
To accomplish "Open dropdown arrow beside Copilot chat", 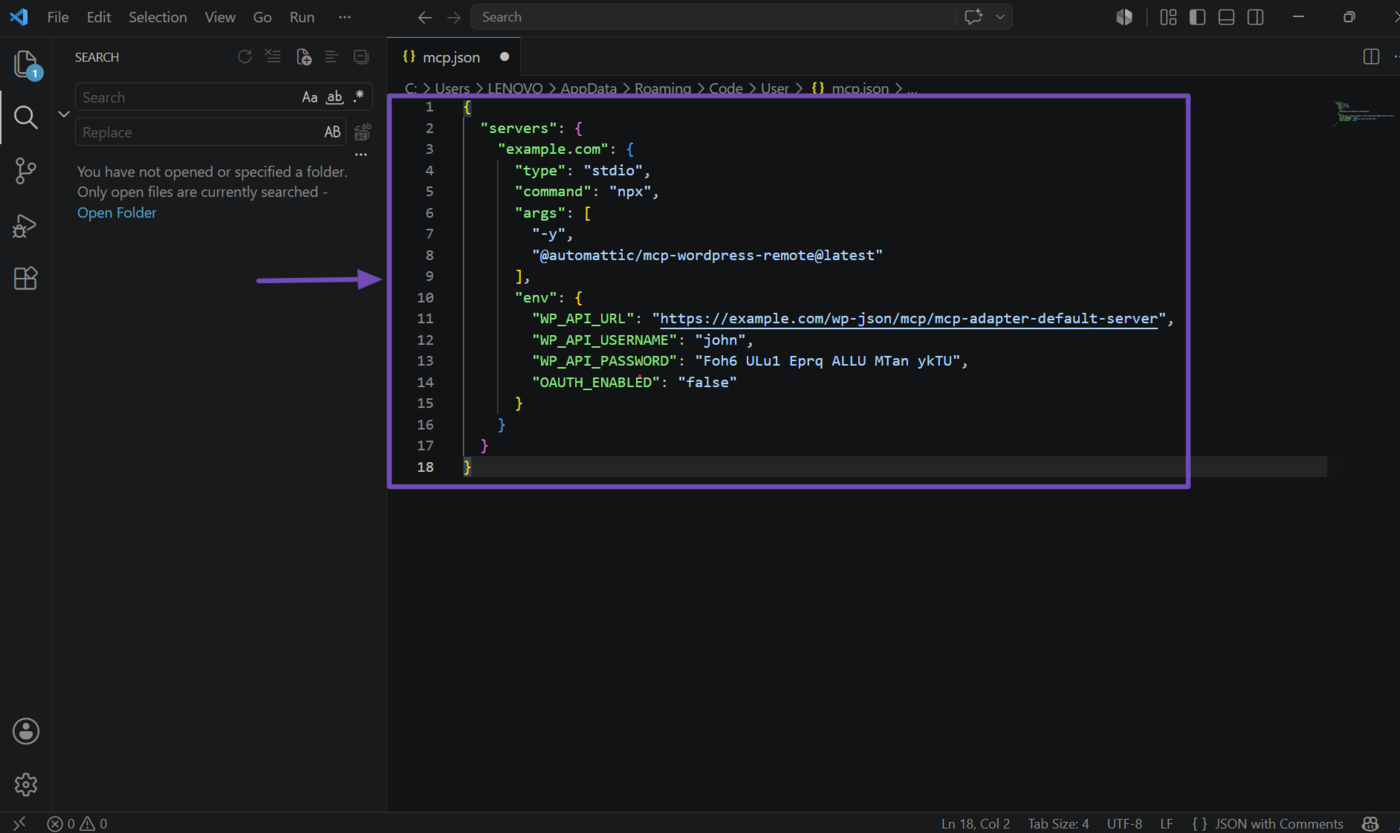I will point(1000,17).
